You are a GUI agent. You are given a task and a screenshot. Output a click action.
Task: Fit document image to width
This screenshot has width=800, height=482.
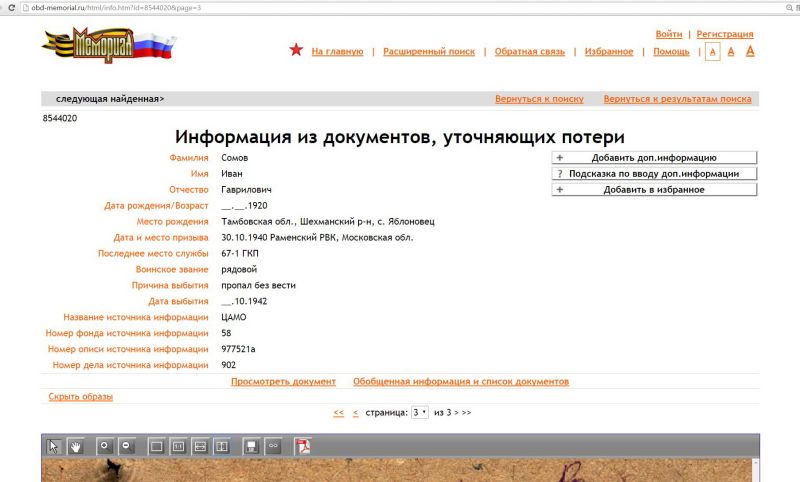(x=200, y=446)
